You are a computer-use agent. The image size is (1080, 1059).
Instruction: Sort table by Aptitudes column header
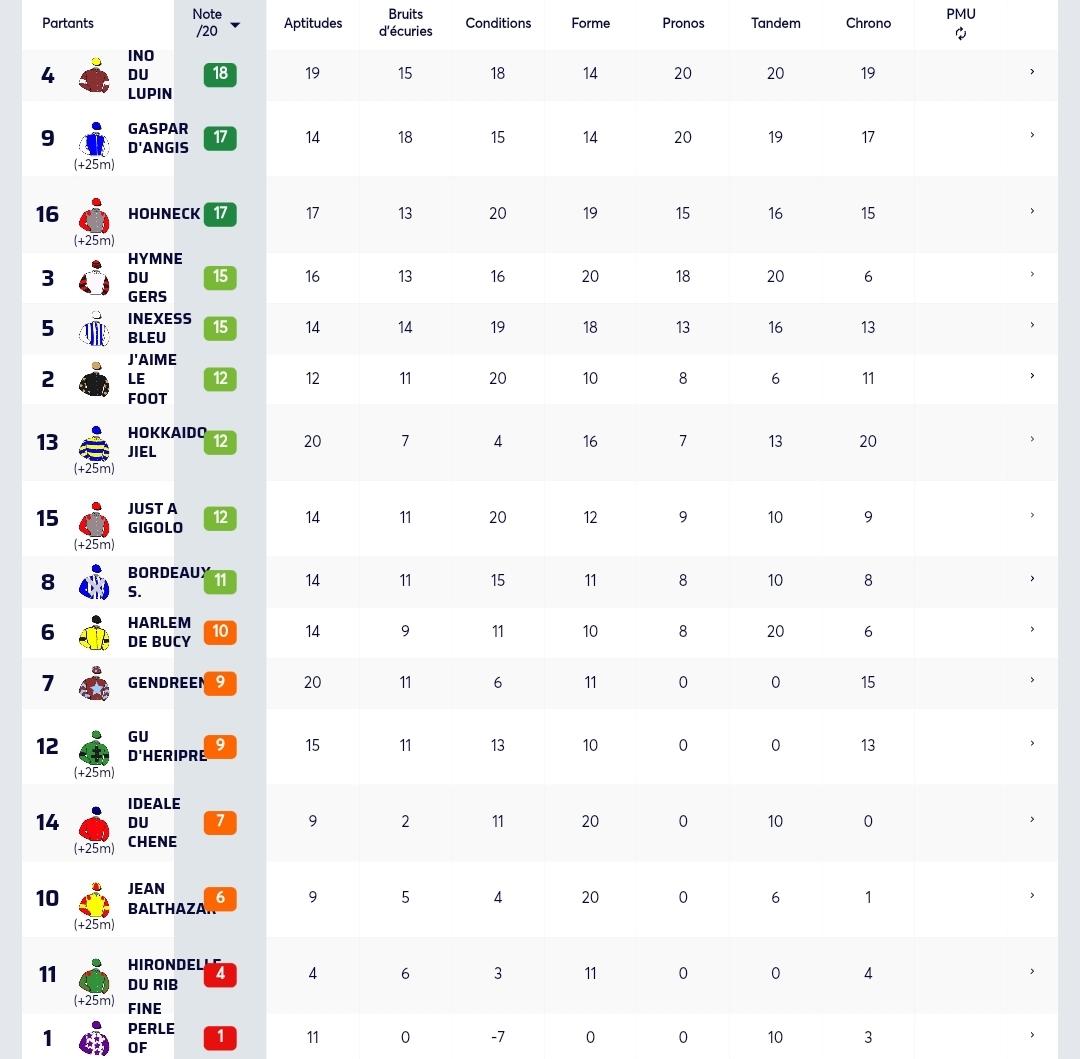pos(313,23)
